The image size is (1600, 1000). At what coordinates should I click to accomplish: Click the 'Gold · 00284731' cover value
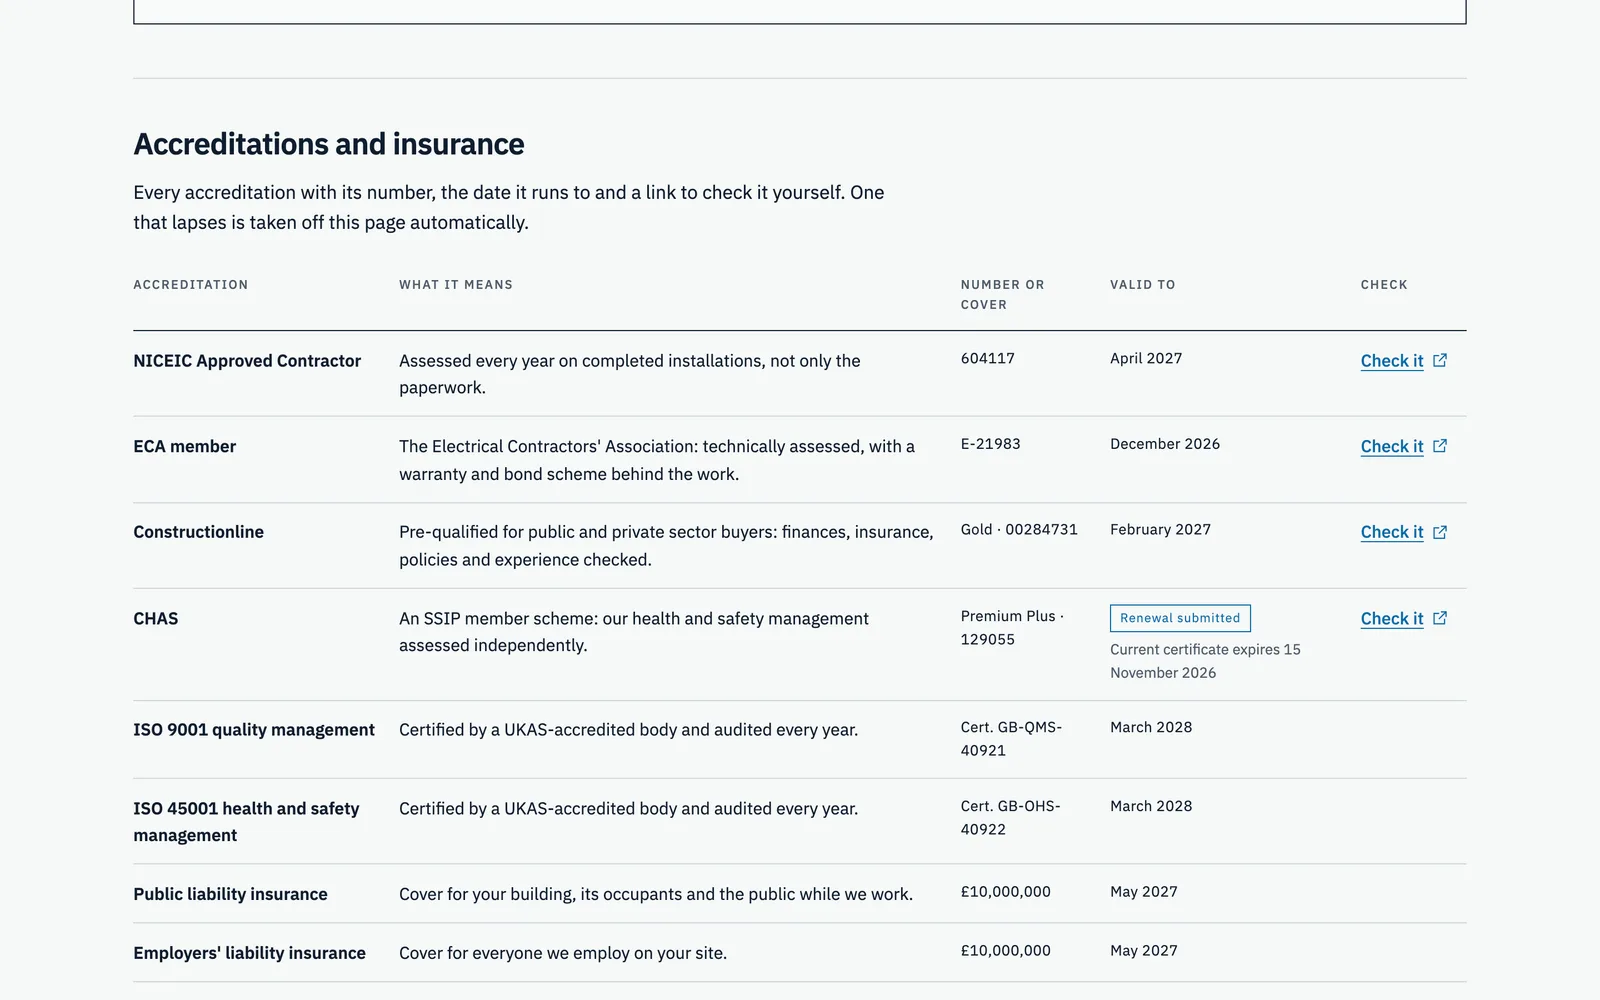click(1019, 530)
